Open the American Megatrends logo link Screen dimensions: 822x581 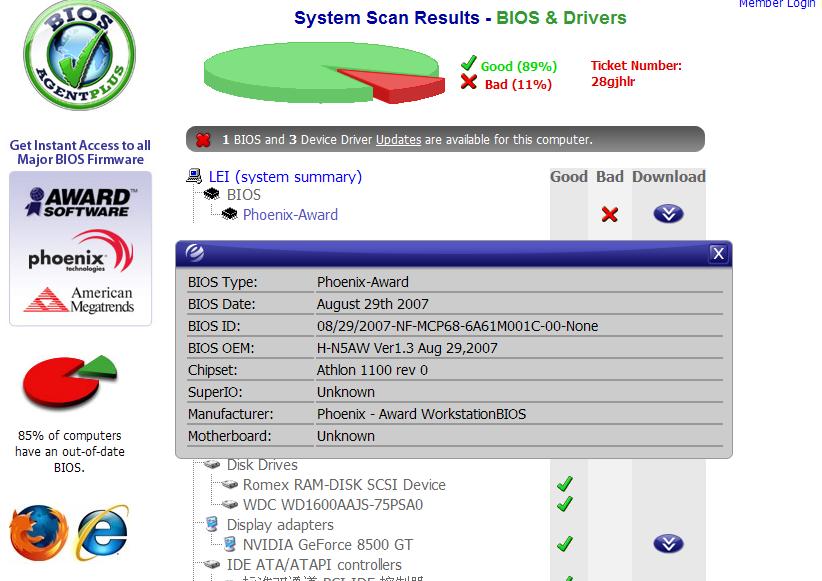[x=79, y=300]
